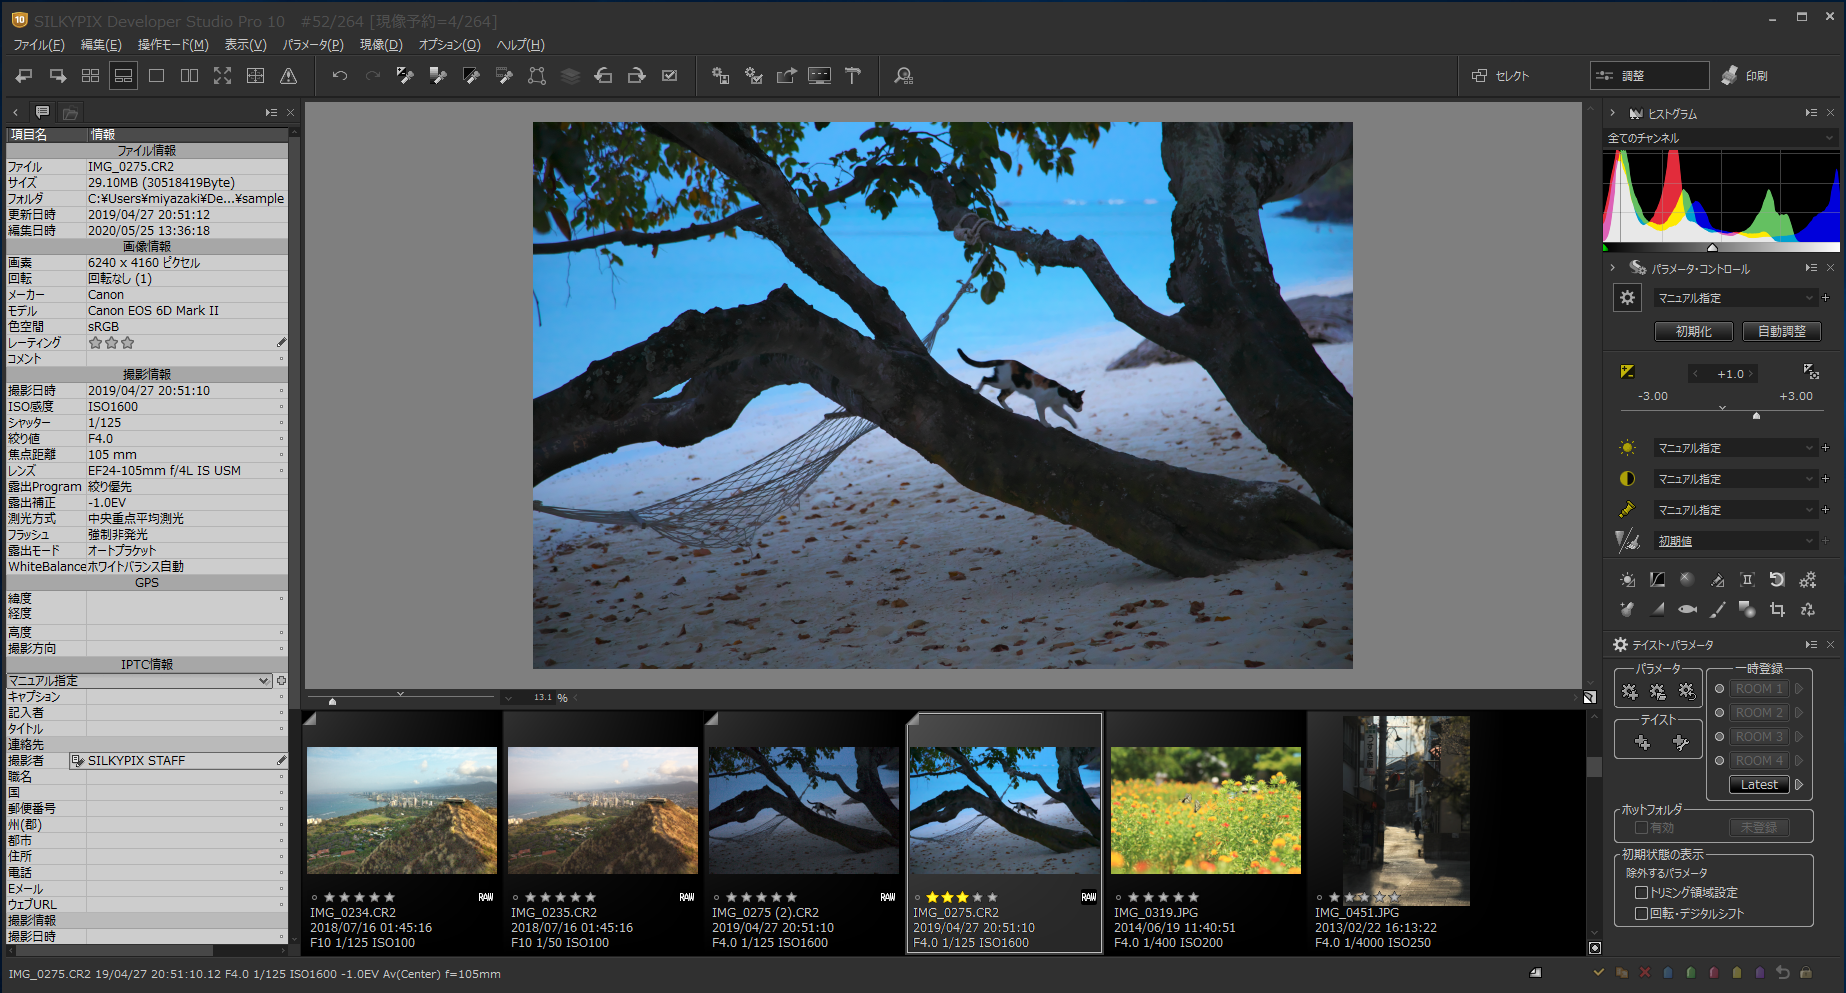Toggle highlight/shadow warning triangle icon

click(288, 76)
